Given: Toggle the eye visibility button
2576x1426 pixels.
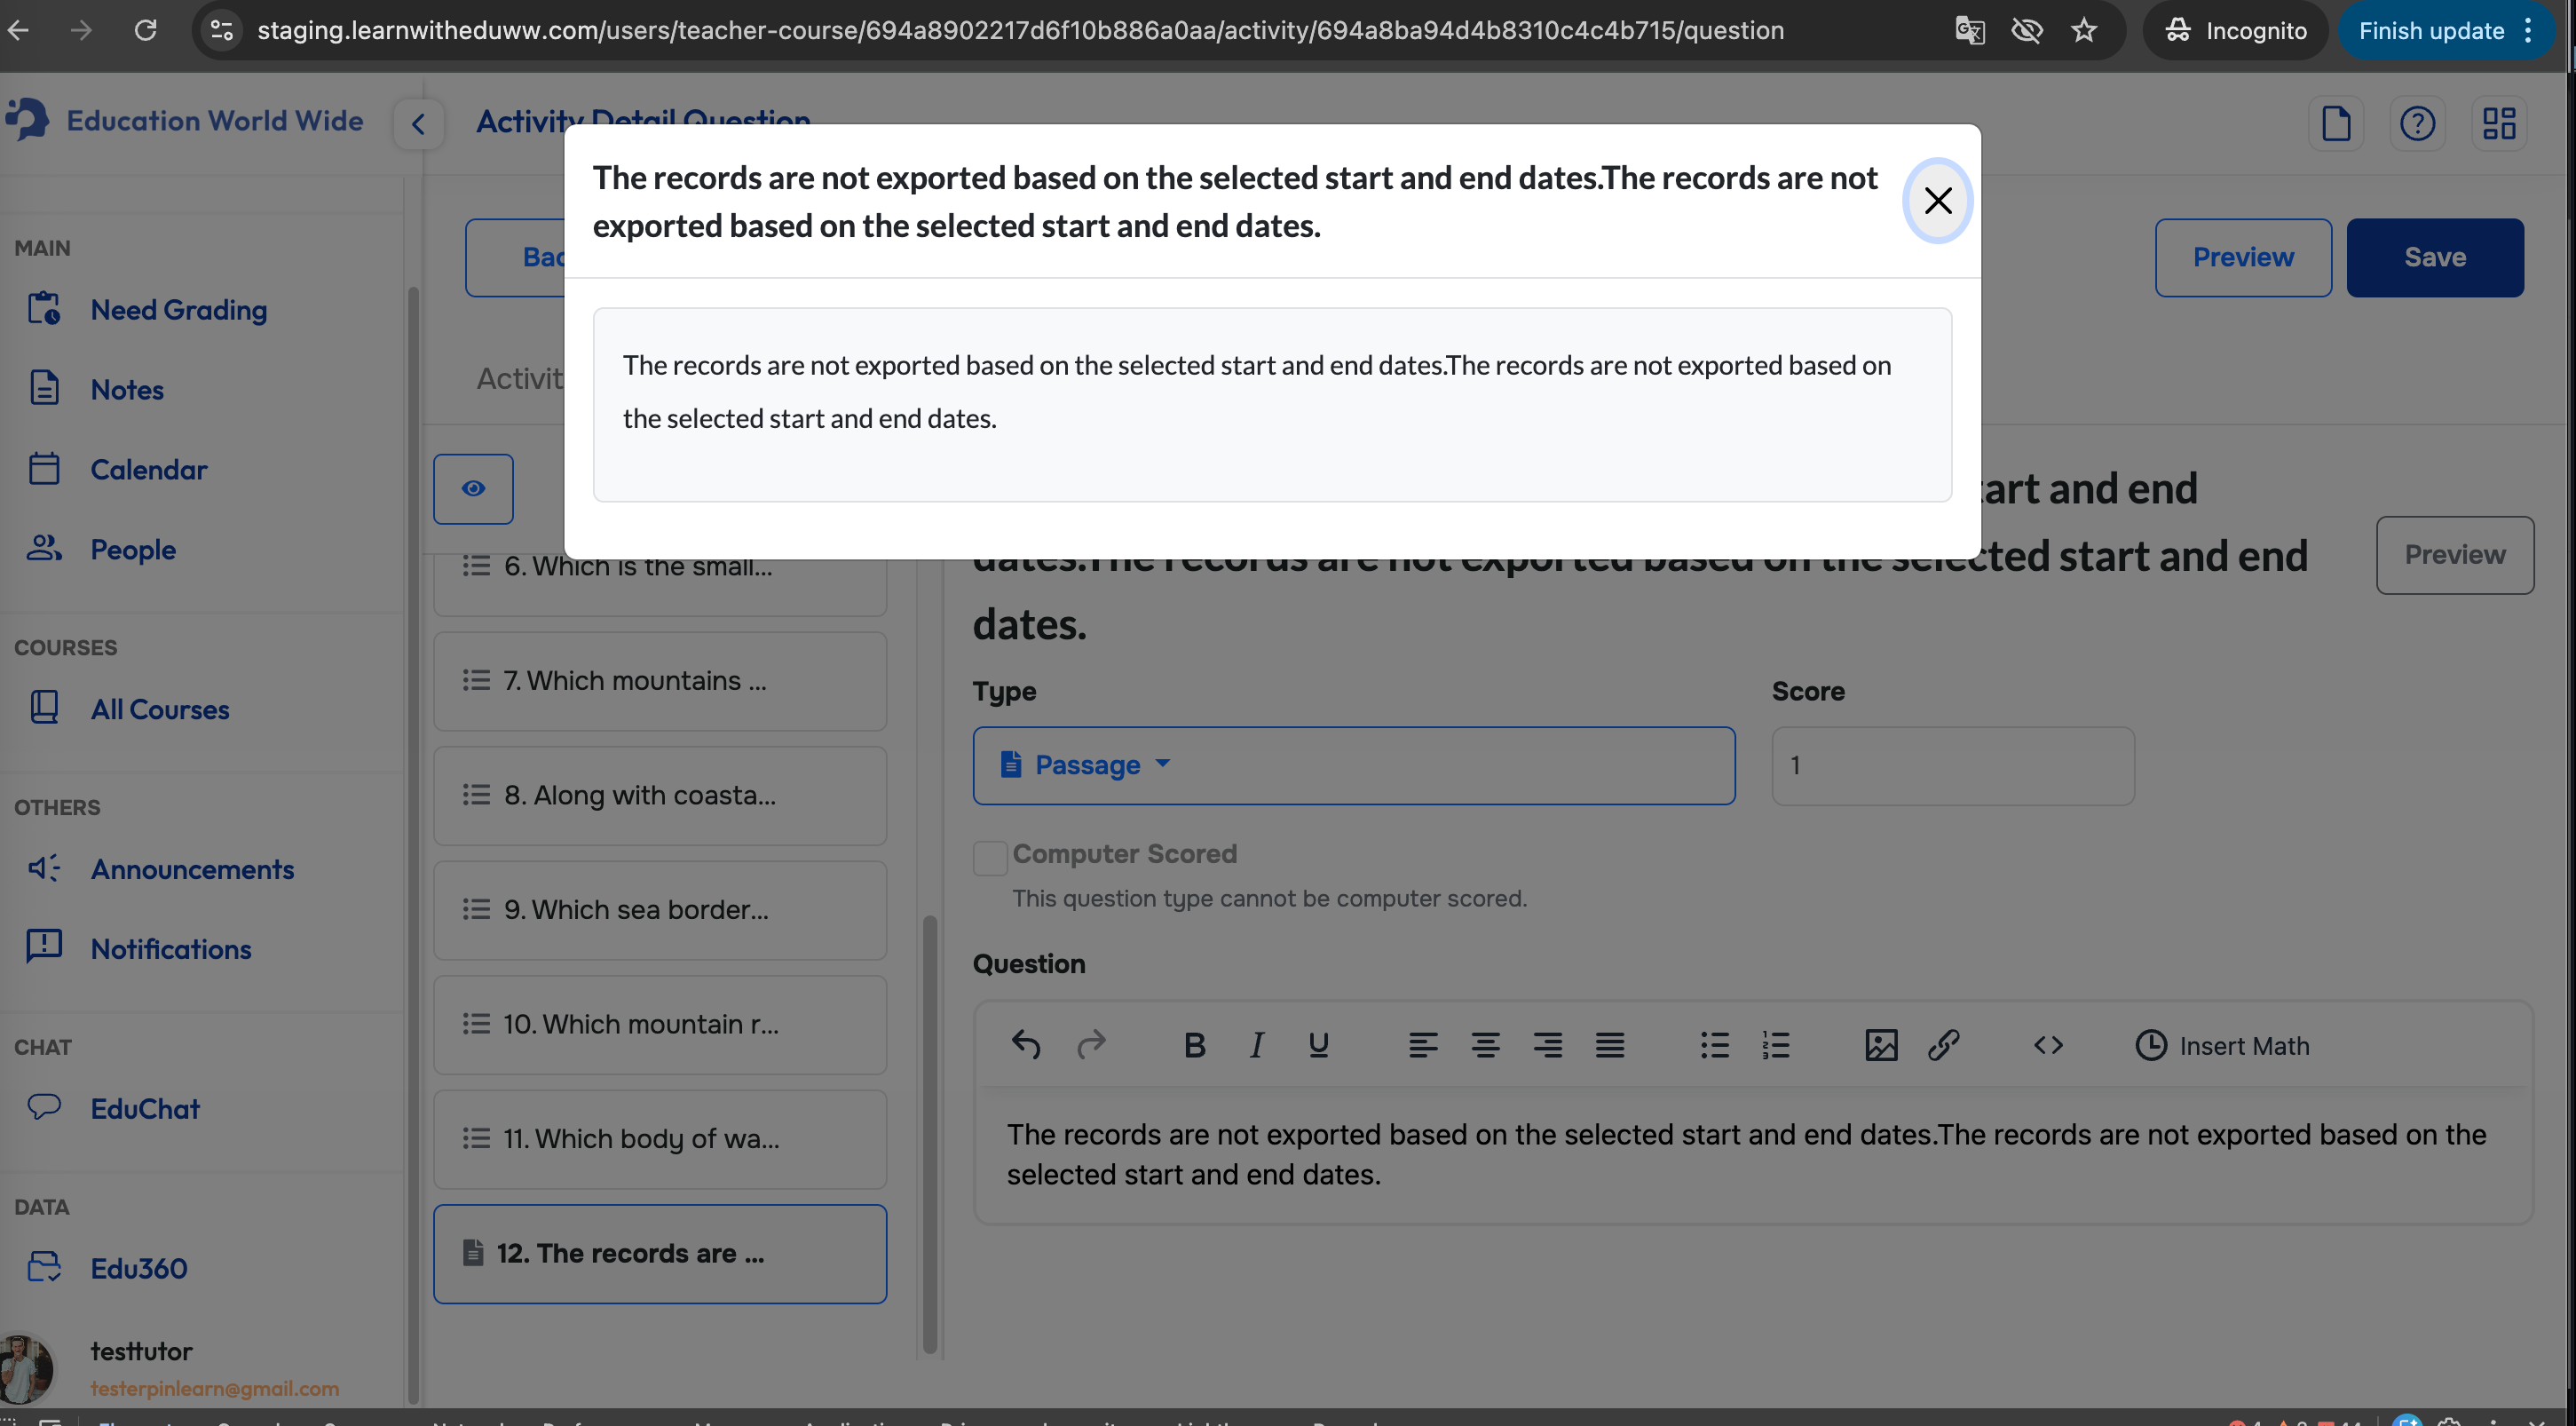Looking at the screenshot, I should (473, 488).
